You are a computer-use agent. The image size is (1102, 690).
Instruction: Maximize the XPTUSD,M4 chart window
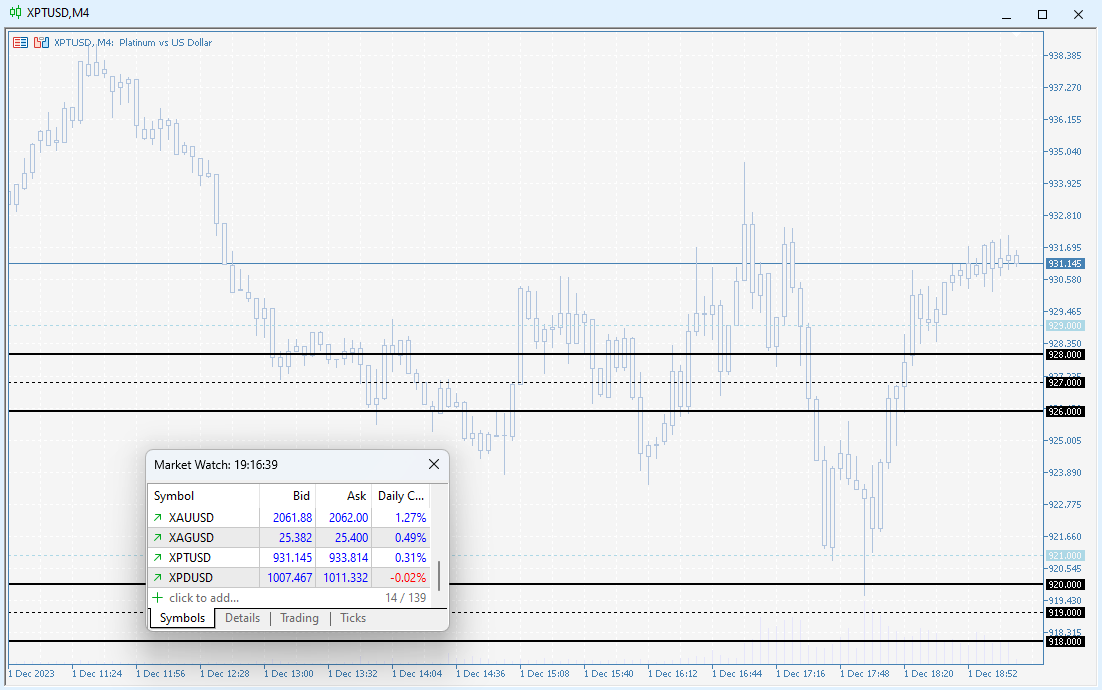pos(1042,14)
